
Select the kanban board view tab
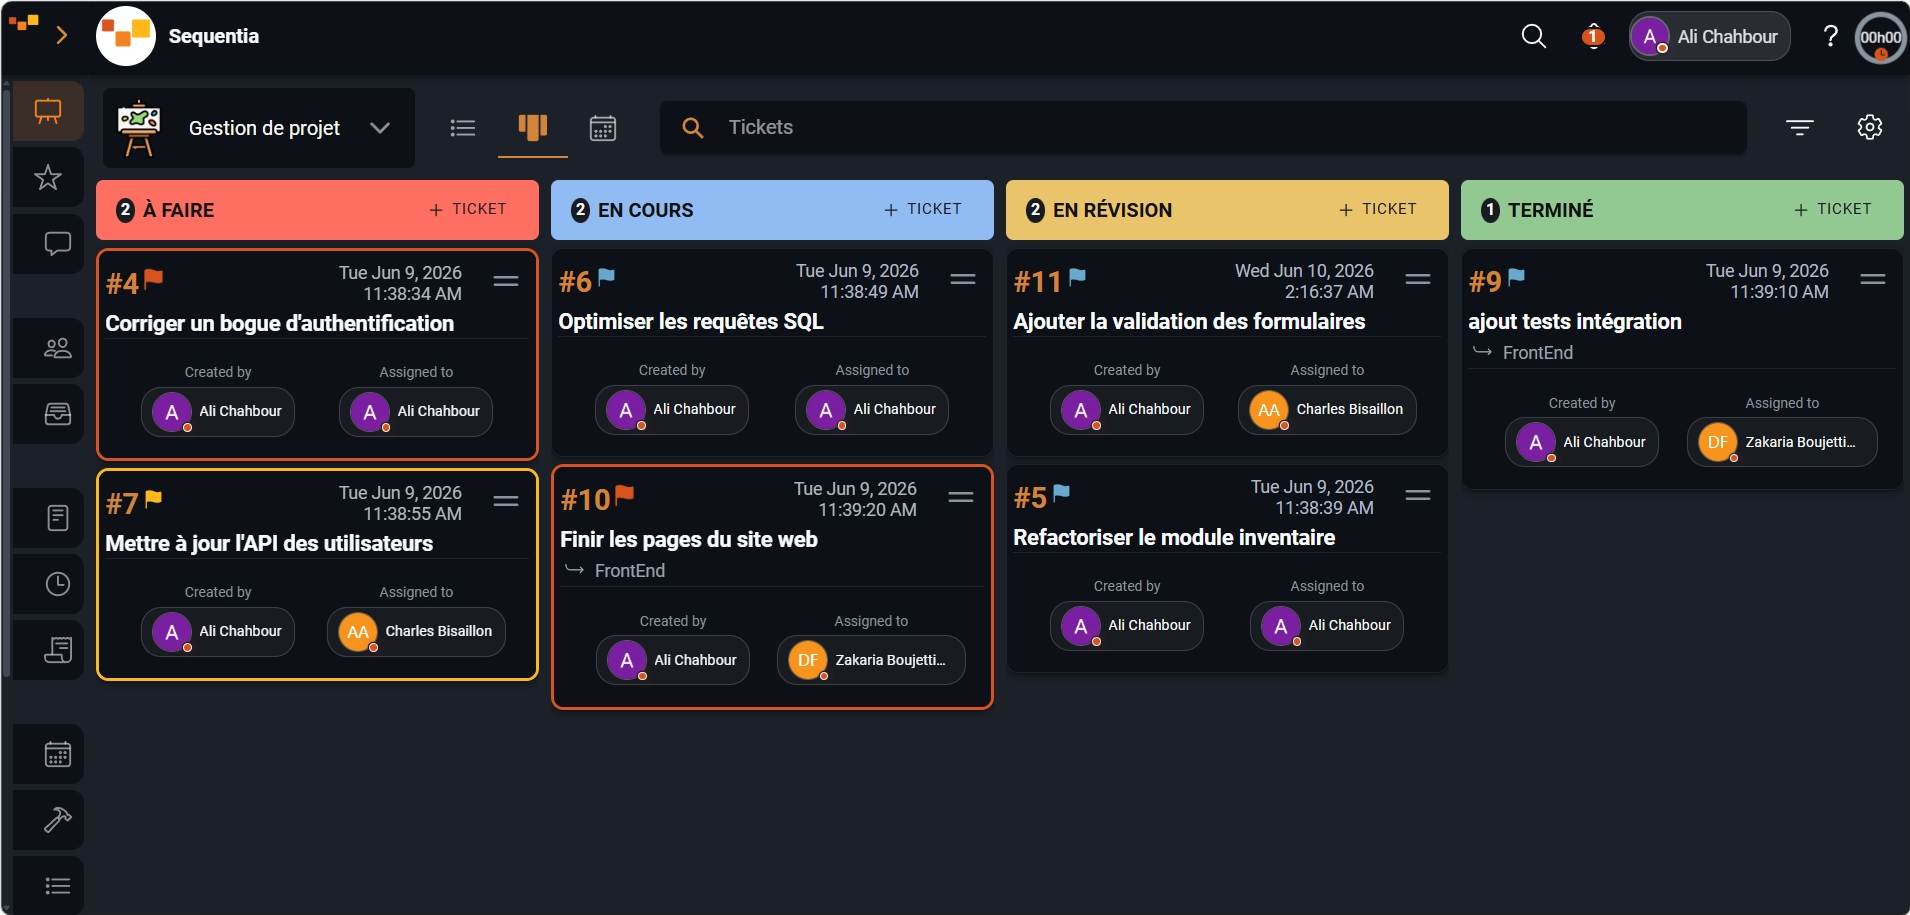coord(533,128)
